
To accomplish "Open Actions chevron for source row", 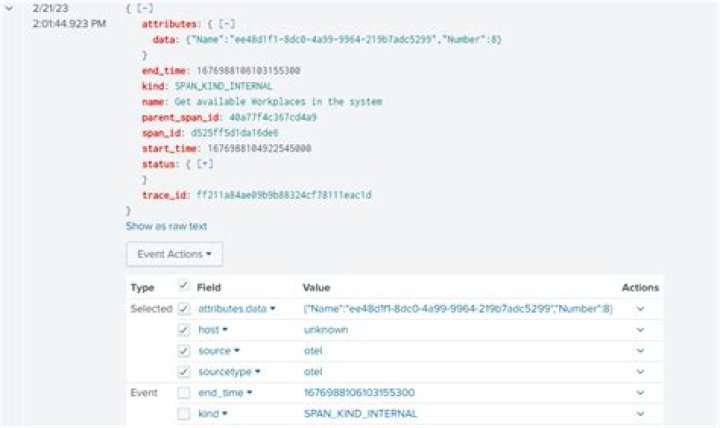I will click(x=640, y=351).
